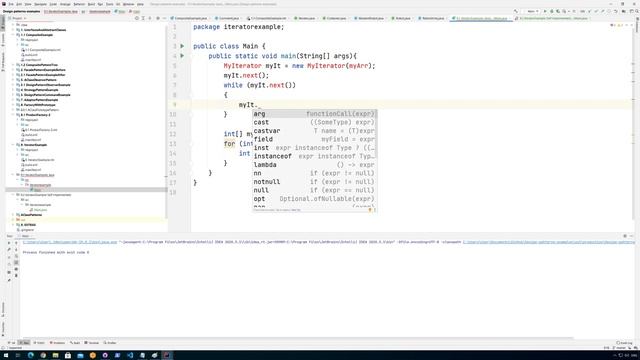
Task: Rerun program icon in Run panel
Action: (9, 243)
